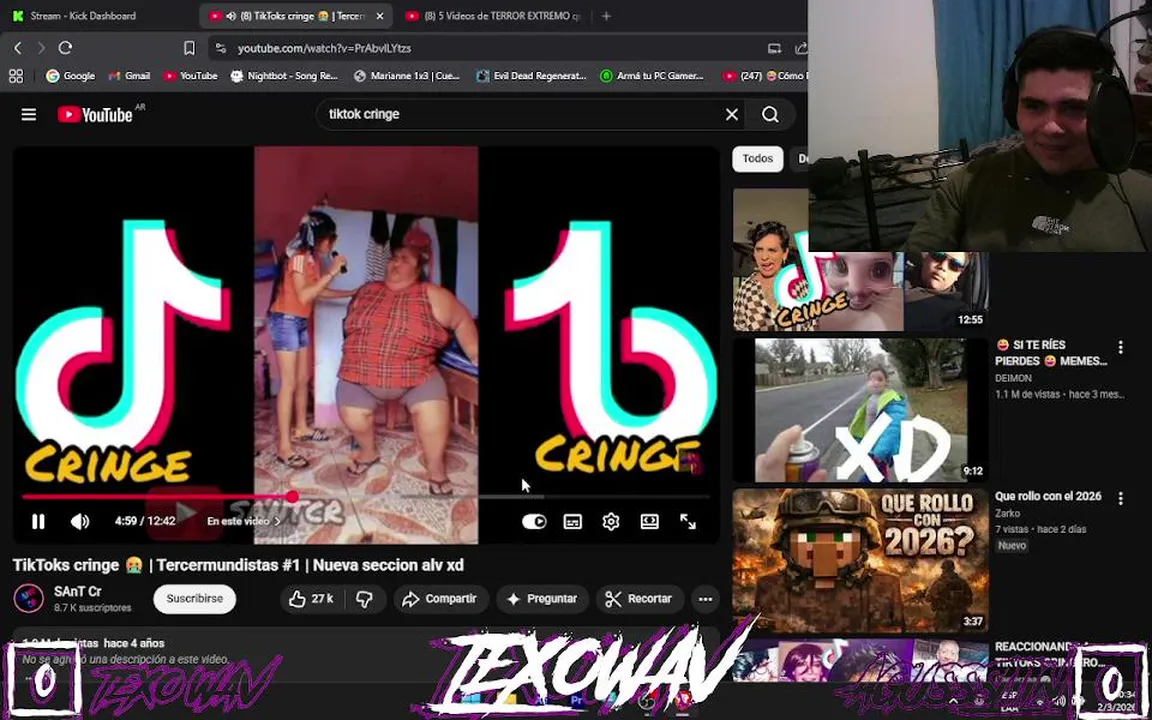Clear the search box with the X
Screen dimensions: 1152x720
[x=732, y=115]
